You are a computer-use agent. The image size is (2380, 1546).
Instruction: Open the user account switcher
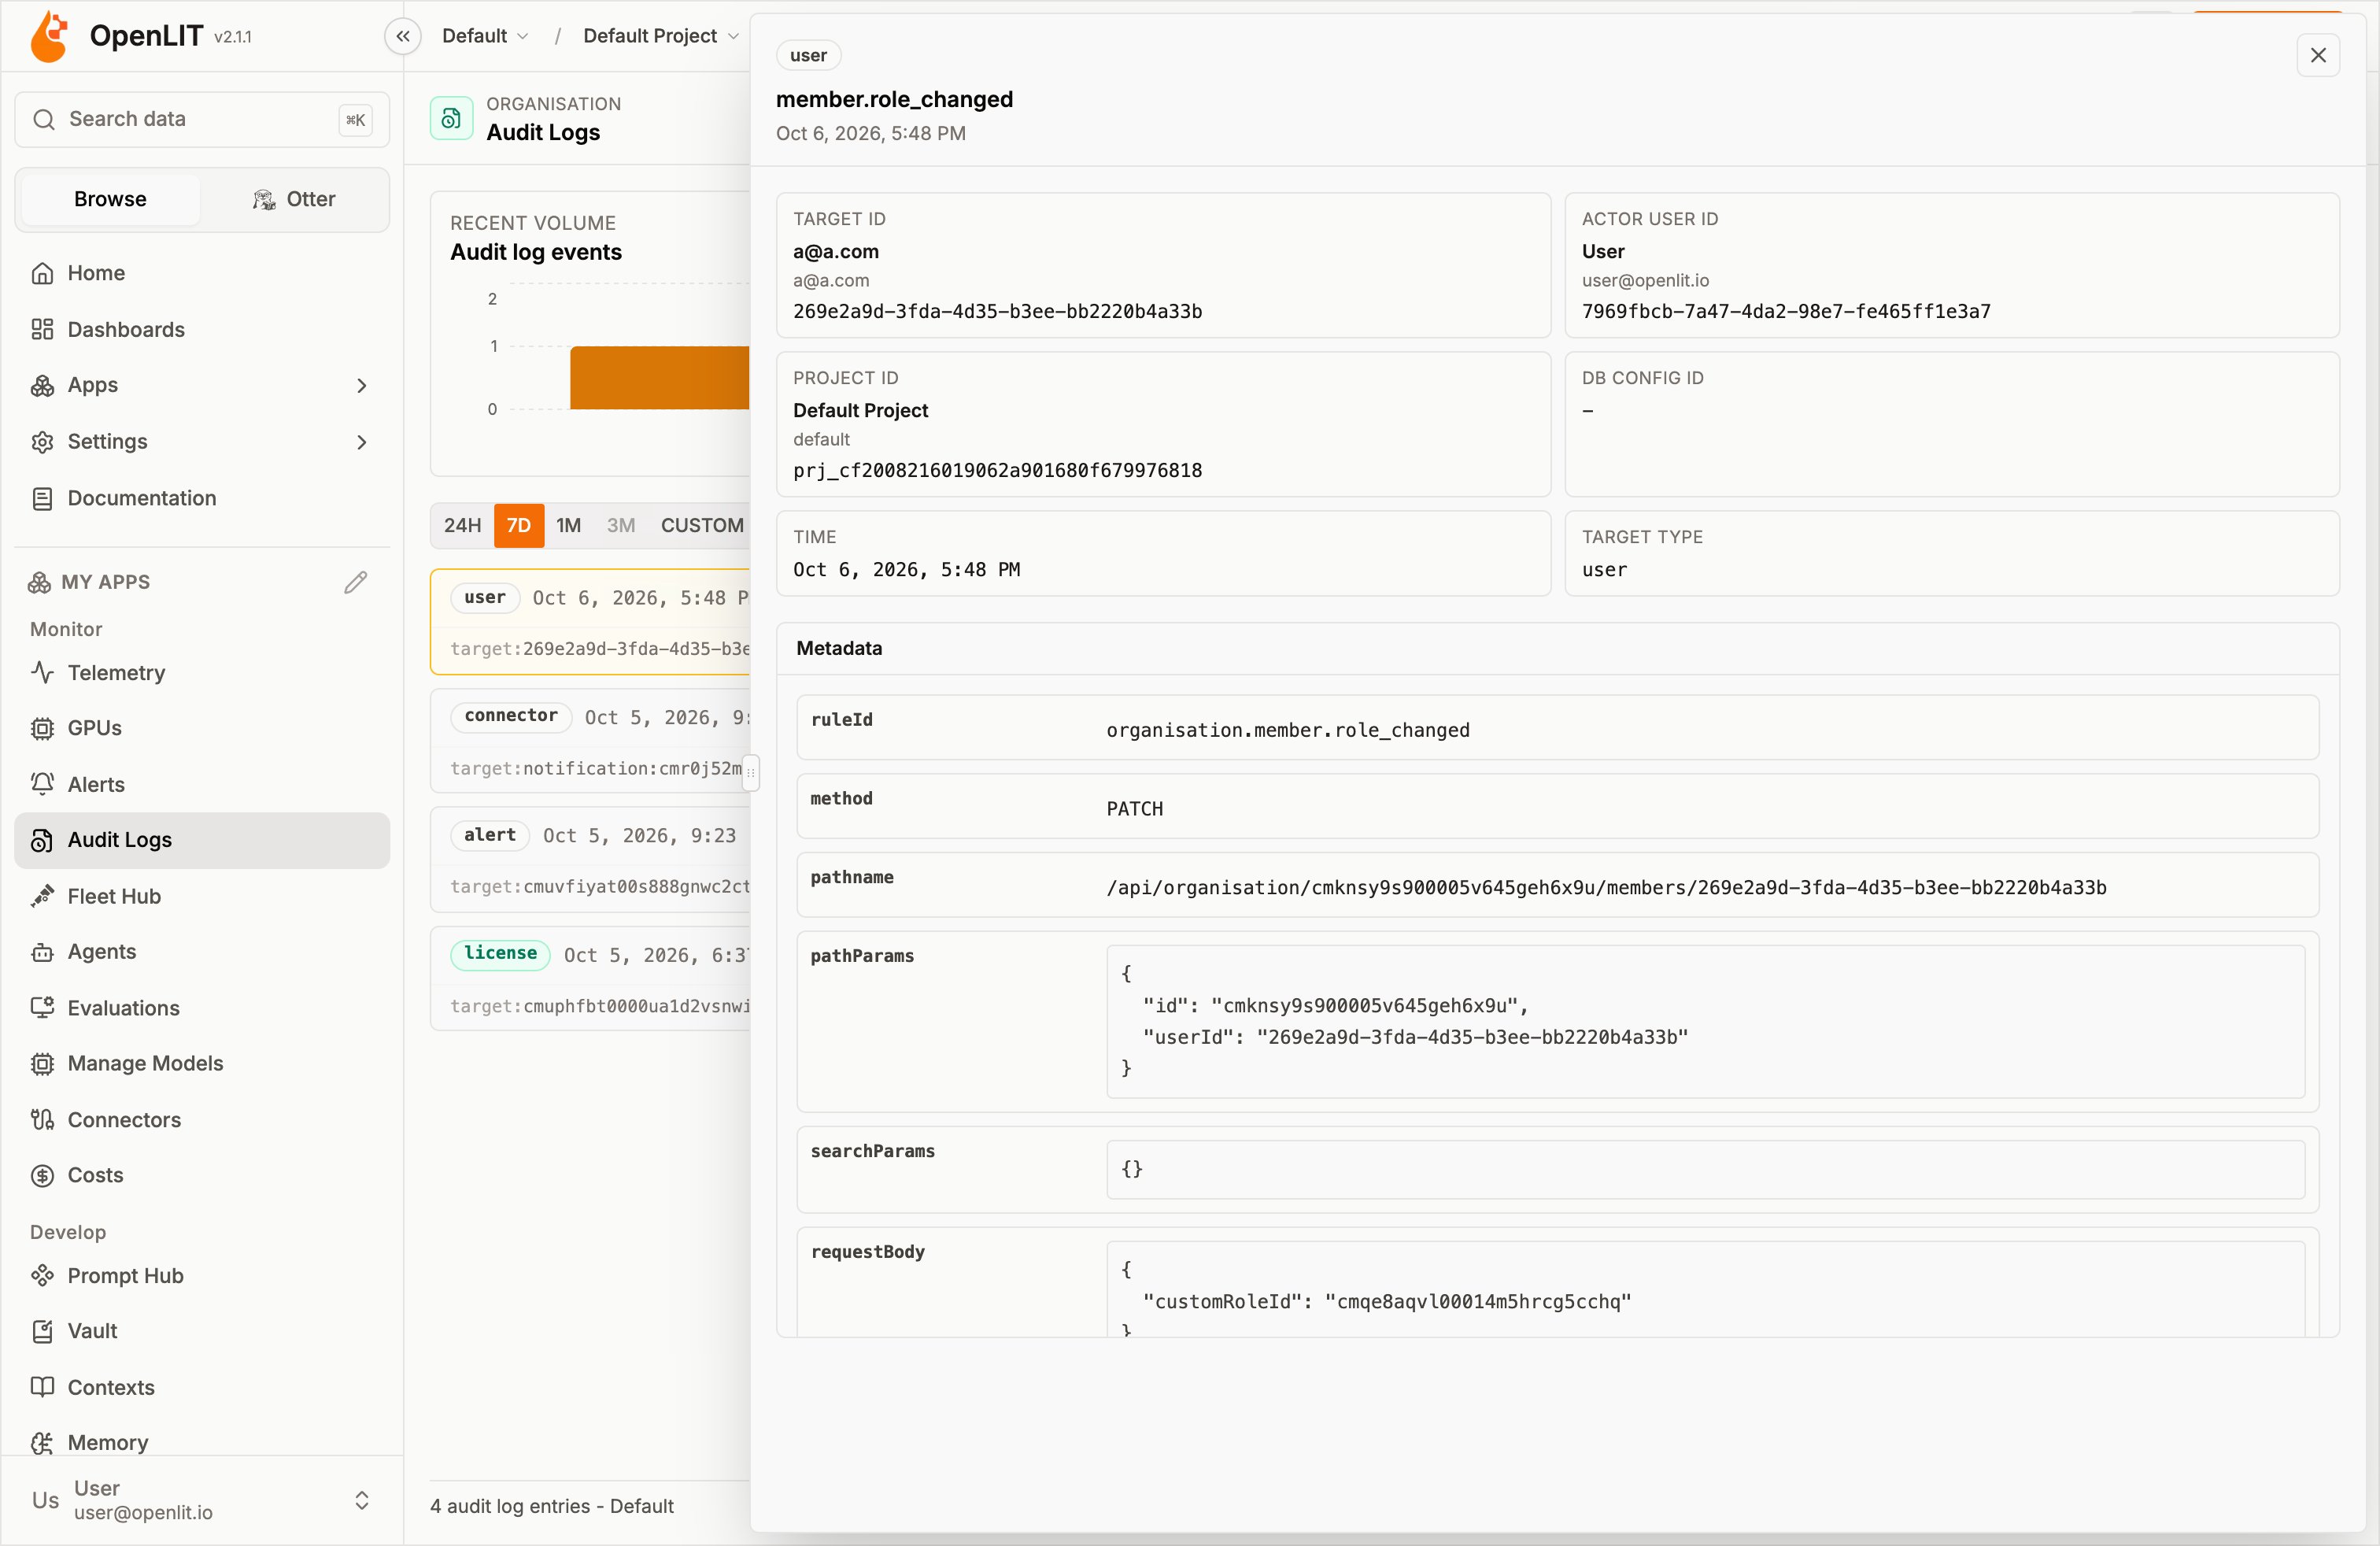(x=201, y=1500)
